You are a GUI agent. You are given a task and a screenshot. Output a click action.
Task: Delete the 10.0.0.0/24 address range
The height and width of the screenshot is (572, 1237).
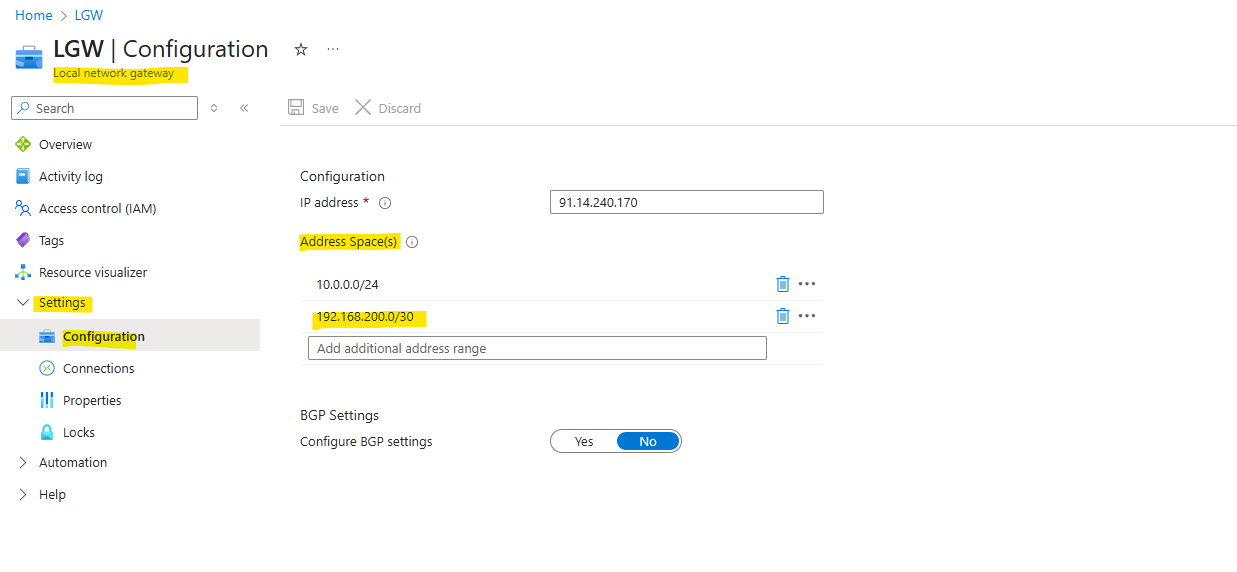(x=783, y=284)
